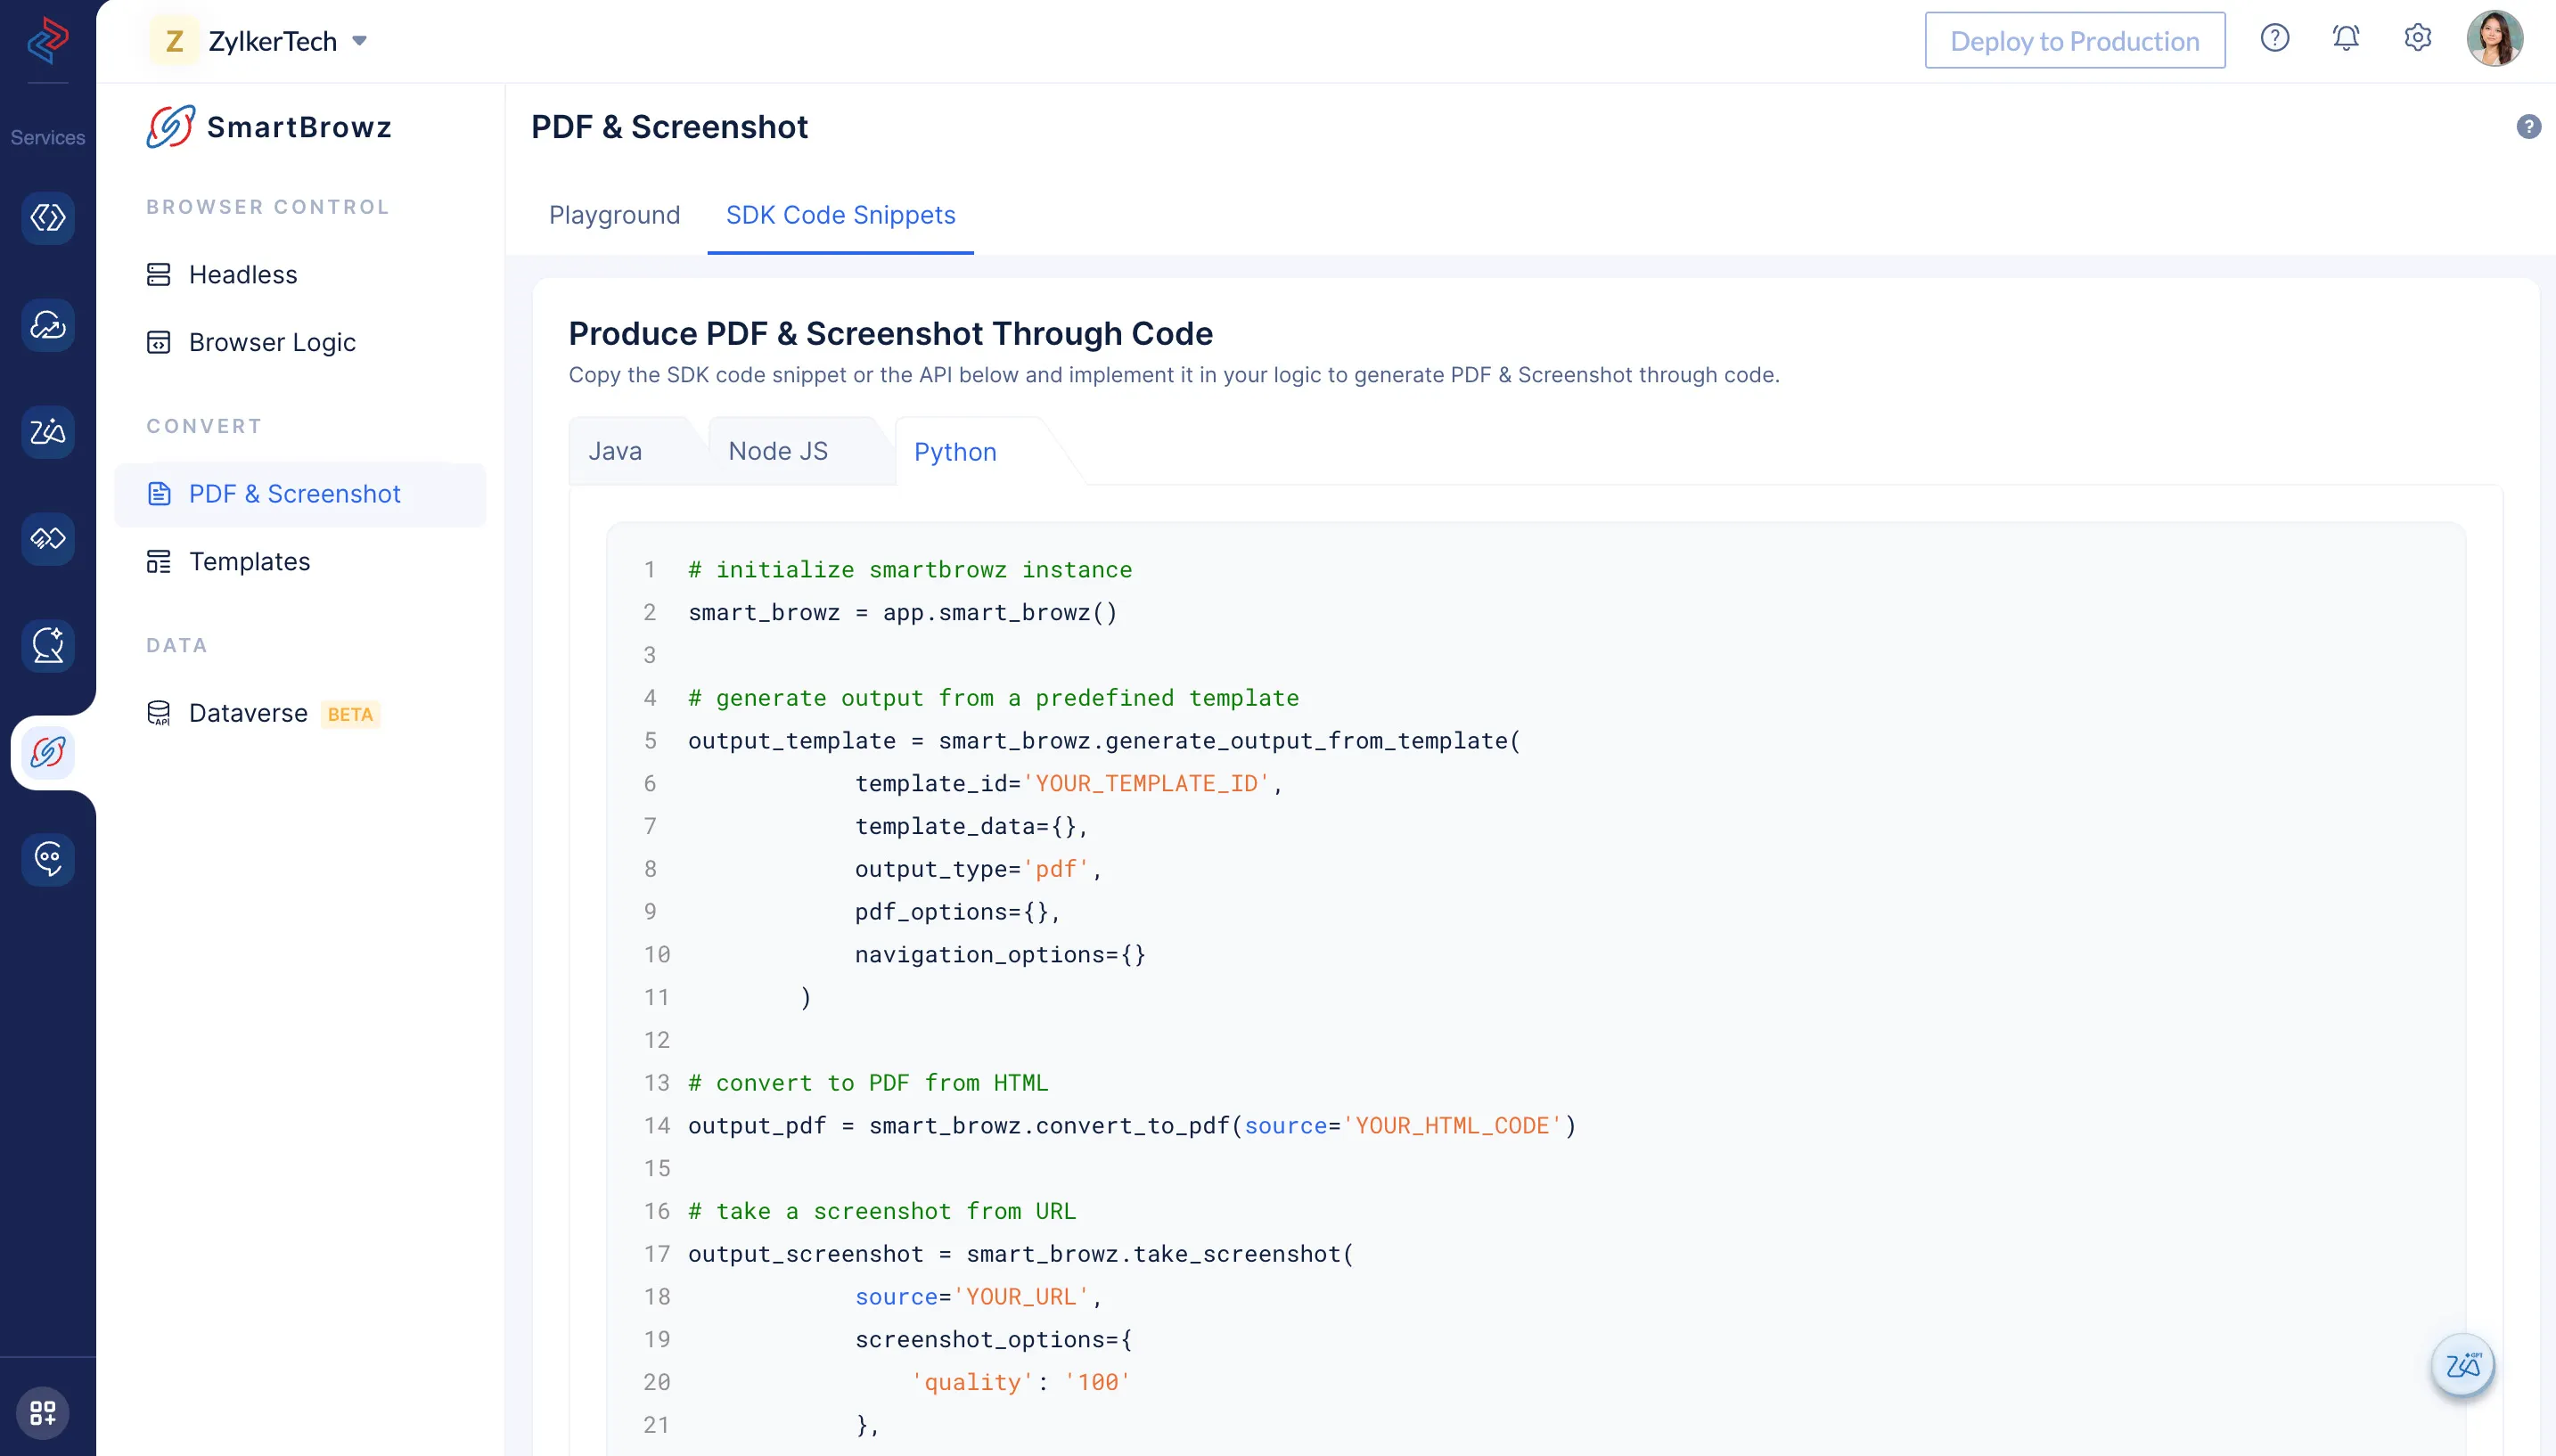
Task: Open help from the top bar question icon
Action: click(2274, 39)
